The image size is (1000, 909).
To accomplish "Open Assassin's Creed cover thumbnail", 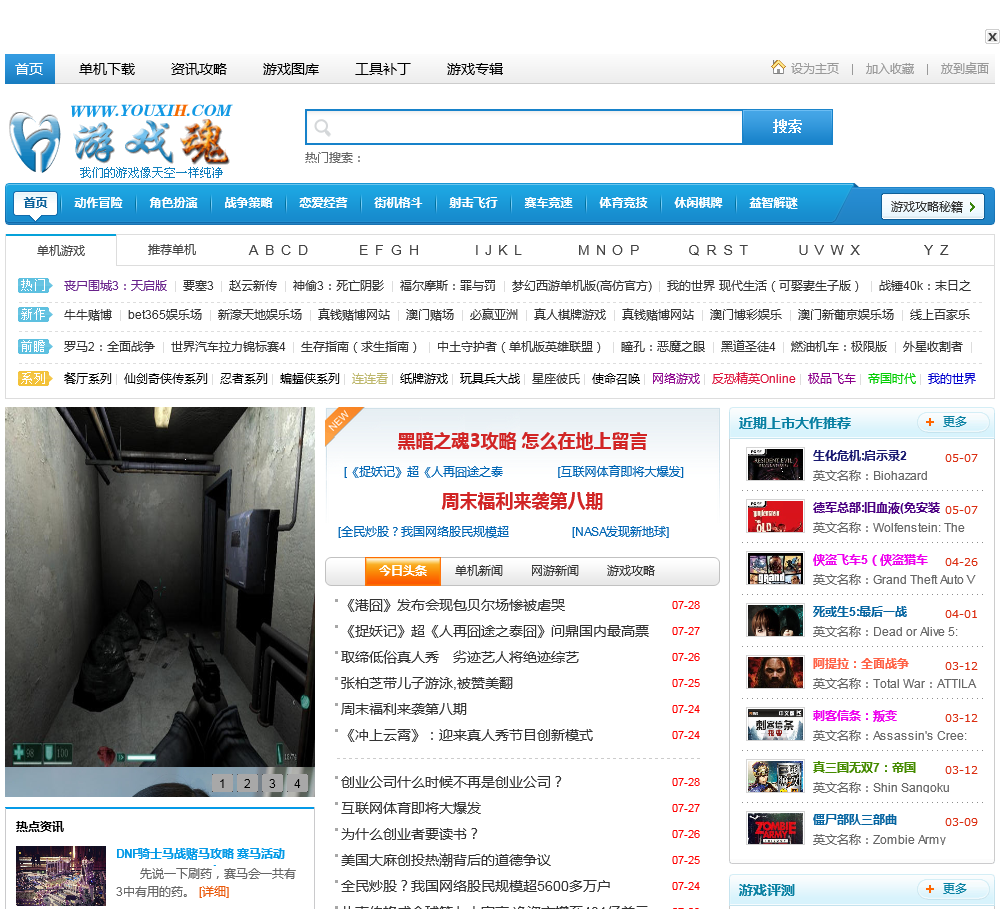I will tap(775, 725).
